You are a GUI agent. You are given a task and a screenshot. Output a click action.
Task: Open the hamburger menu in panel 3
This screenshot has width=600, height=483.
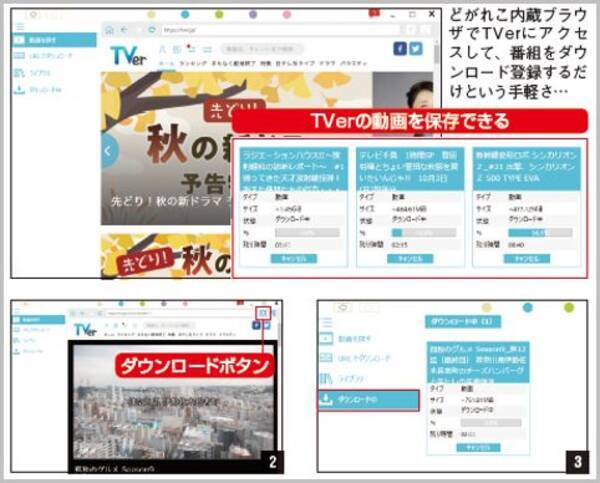coord(326,322)
